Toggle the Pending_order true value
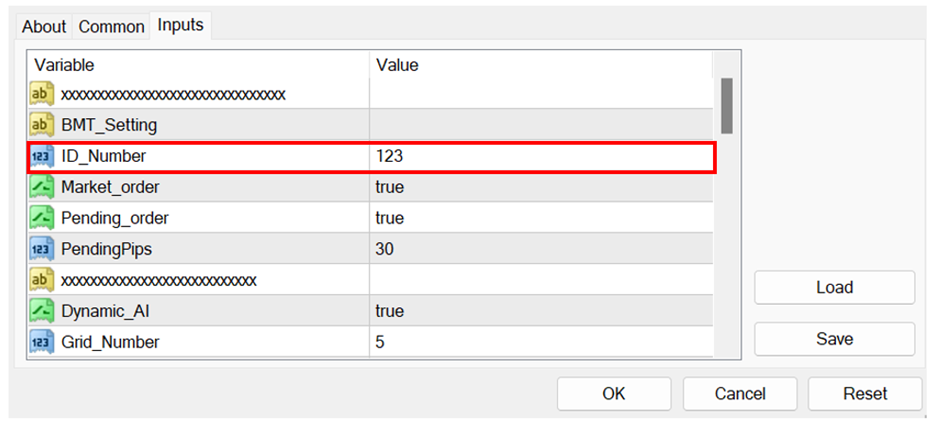This screenshot has height=421, width=940. 390,218
